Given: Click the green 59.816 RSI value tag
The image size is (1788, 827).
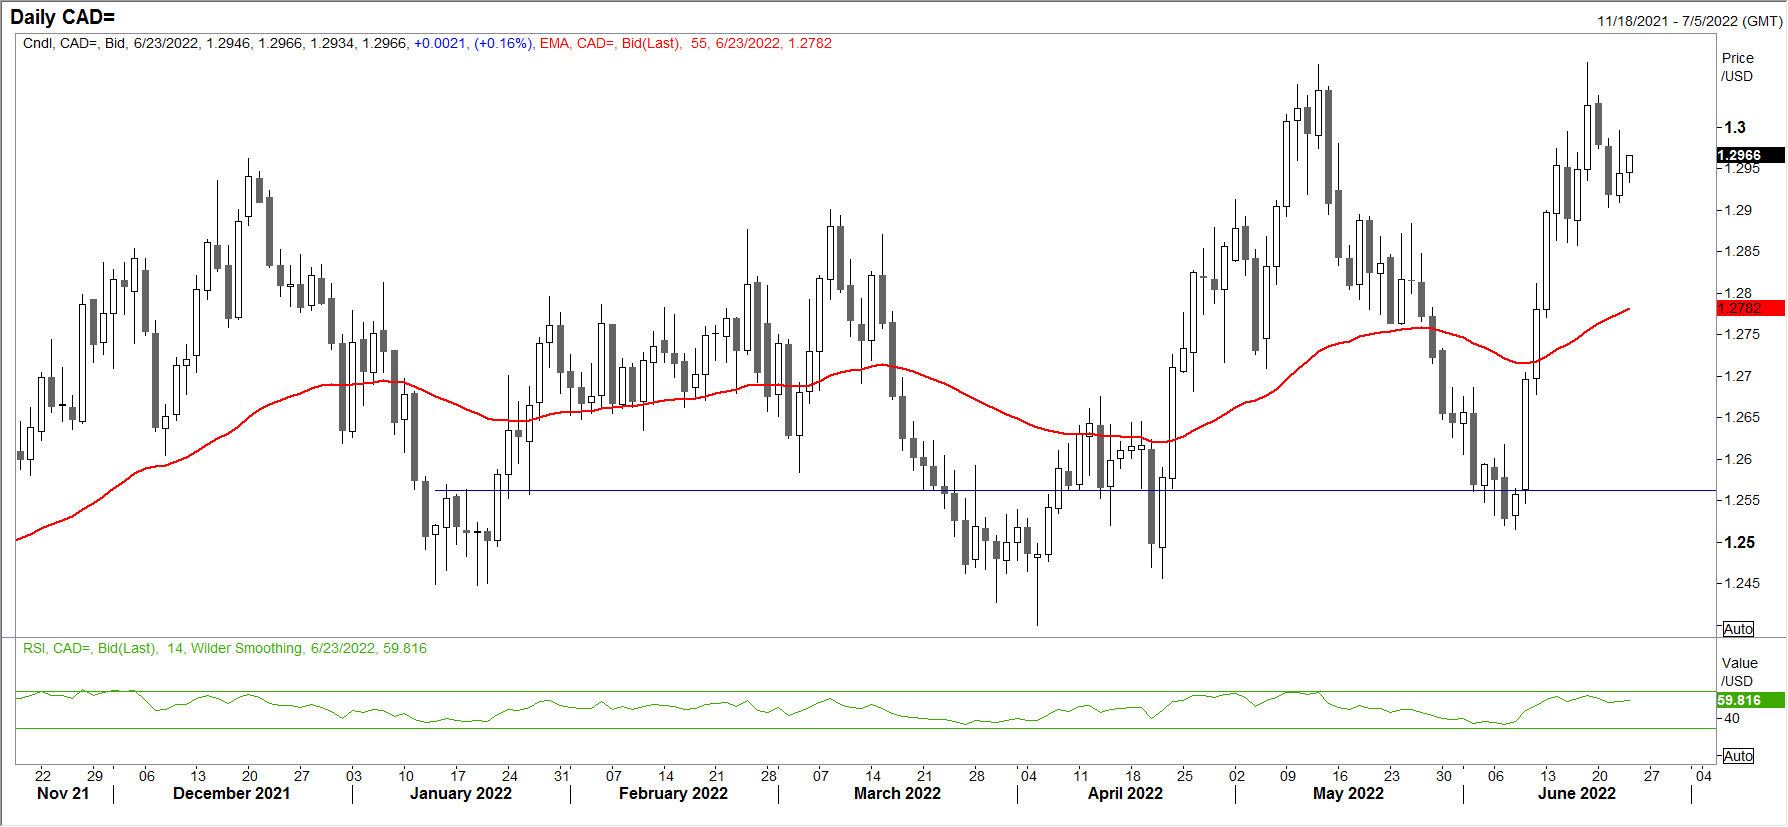Looking at the screenshot, I should point(1751,700).
